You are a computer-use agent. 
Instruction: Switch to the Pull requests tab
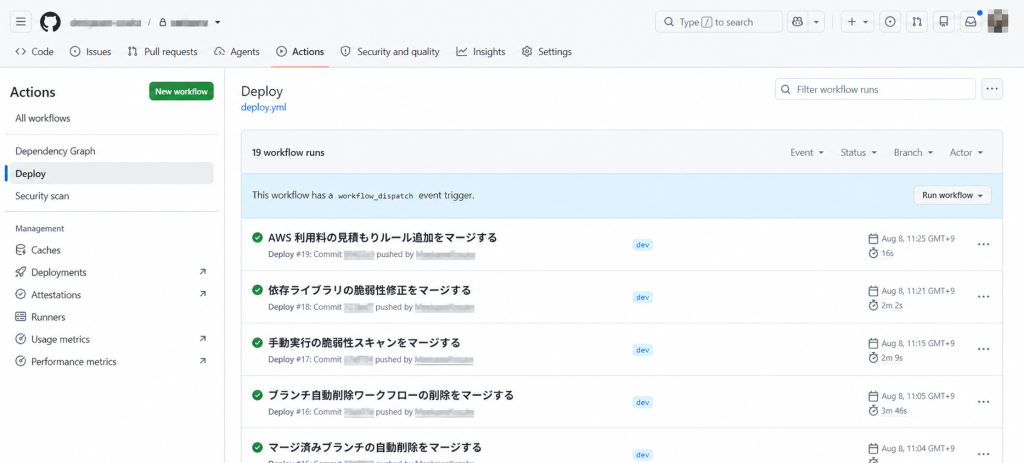[162, 52]
